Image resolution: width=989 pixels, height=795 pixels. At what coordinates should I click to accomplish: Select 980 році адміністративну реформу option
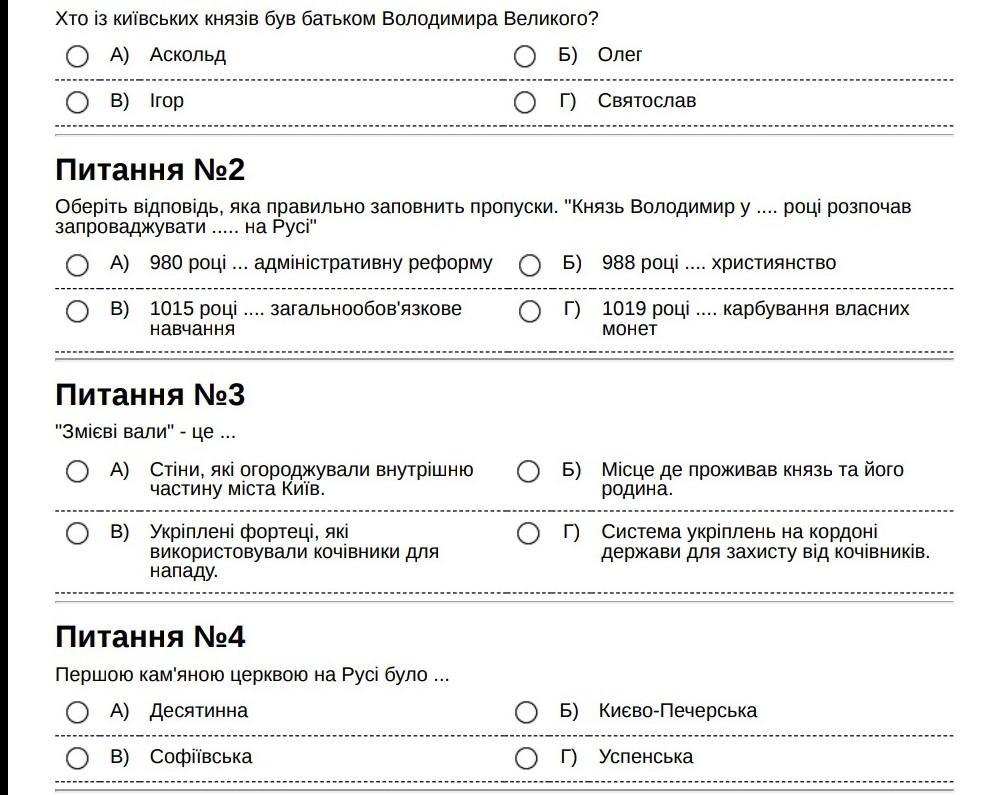78,265
